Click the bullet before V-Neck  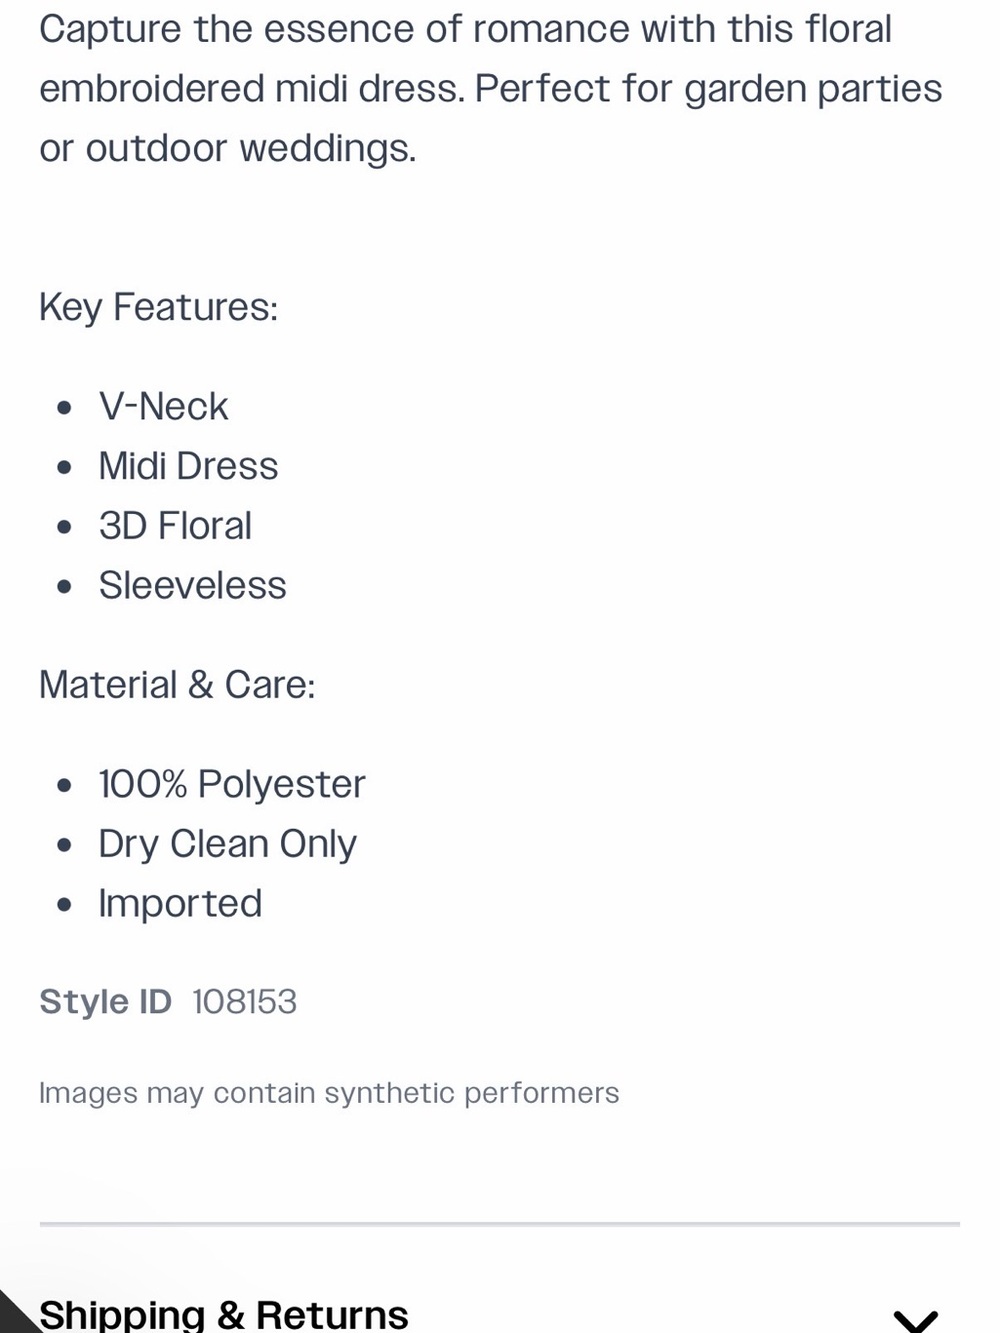65,408
